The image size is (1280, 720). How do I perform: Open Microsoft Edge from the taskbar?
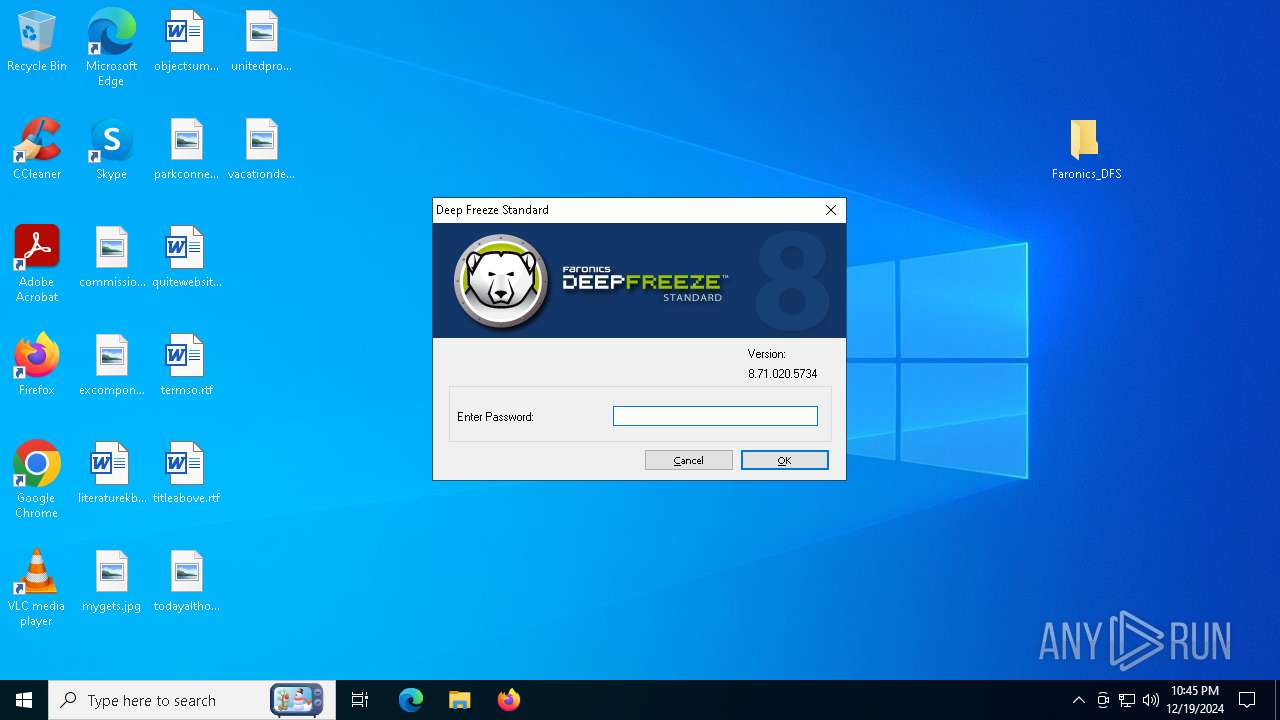(x=411, y=700)
